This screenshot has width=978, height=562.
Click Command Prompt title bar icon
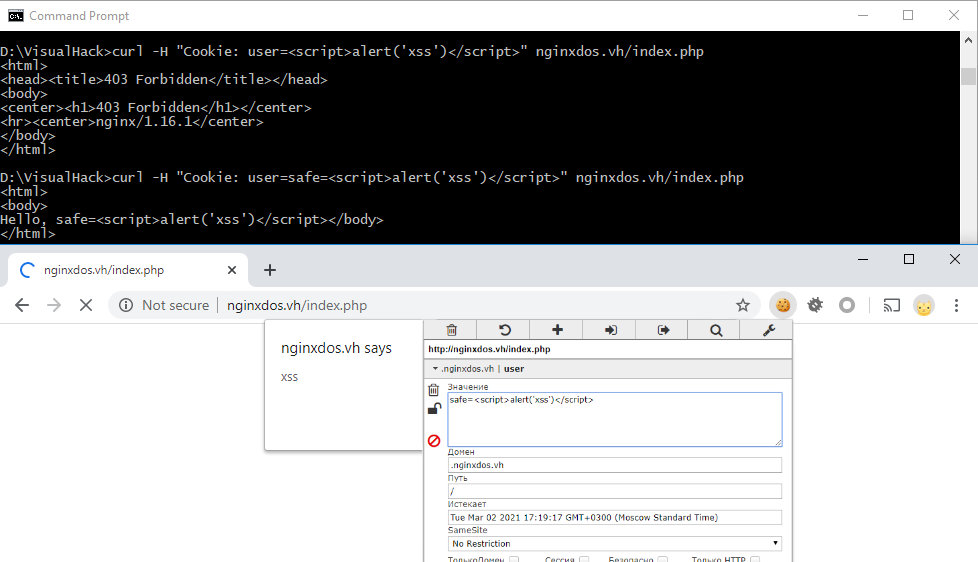16,16
